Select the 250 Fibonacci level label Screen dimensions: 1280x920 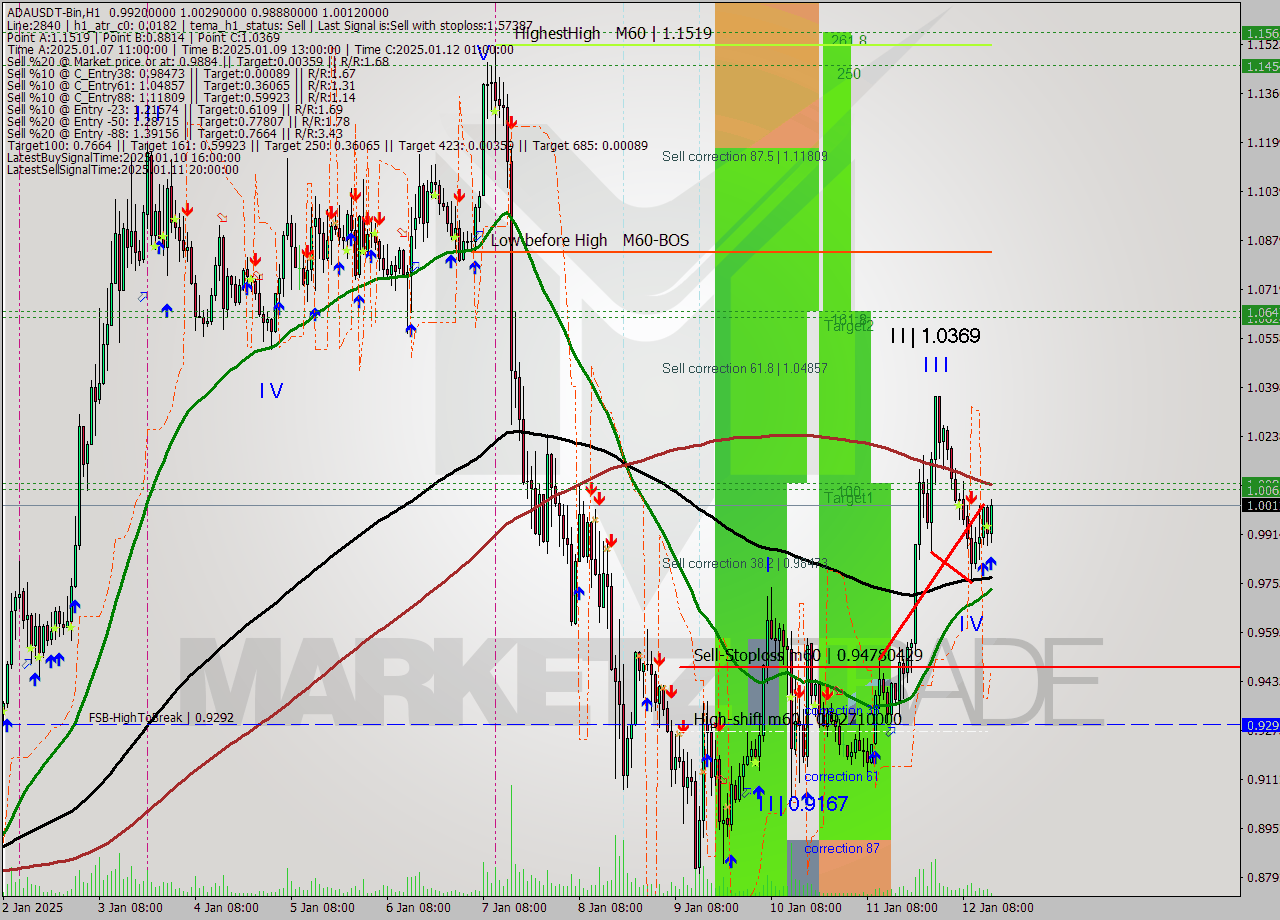pos(849,73)
